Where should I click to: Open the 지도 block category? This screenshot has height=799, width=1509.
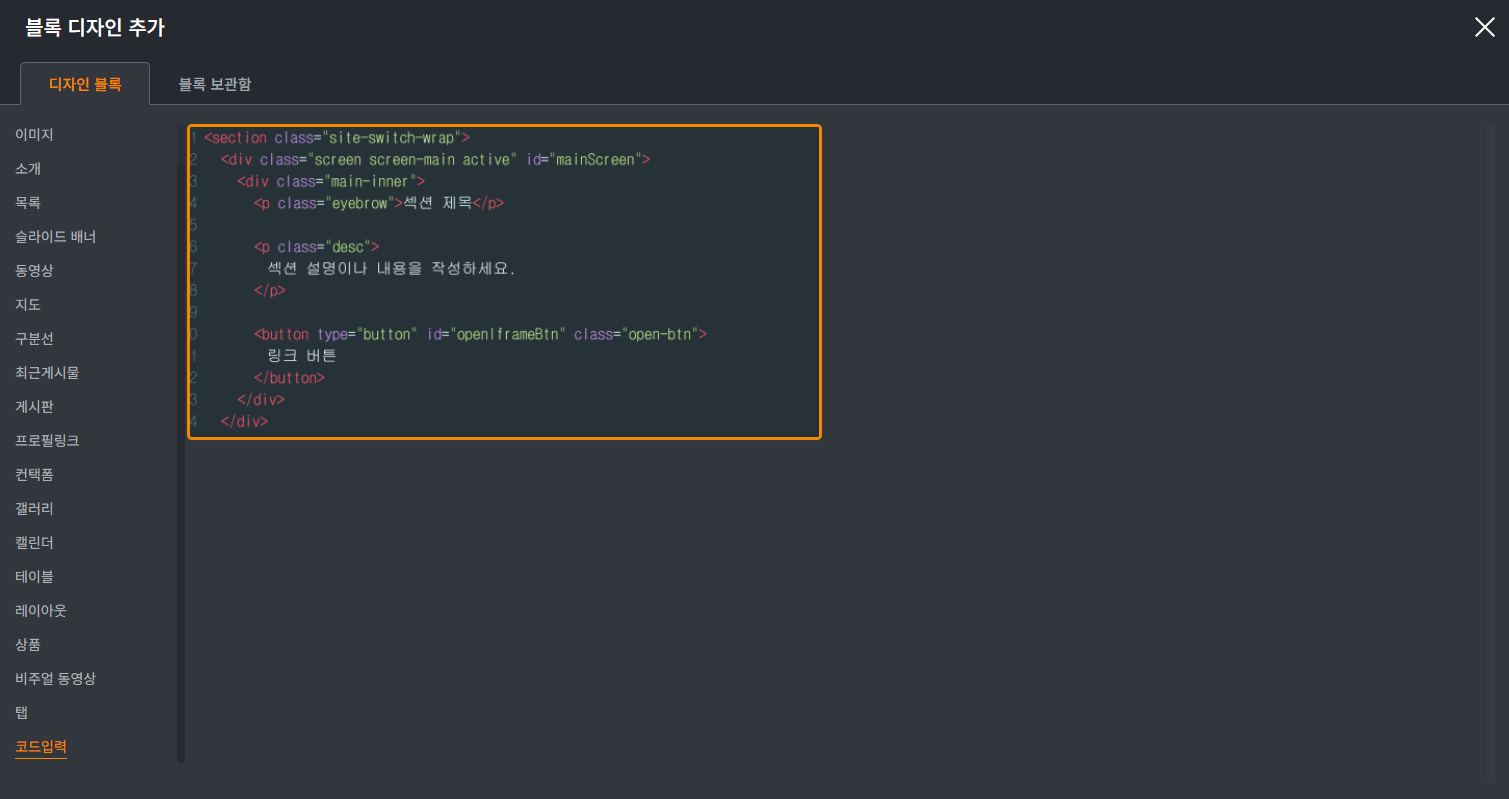28,304
